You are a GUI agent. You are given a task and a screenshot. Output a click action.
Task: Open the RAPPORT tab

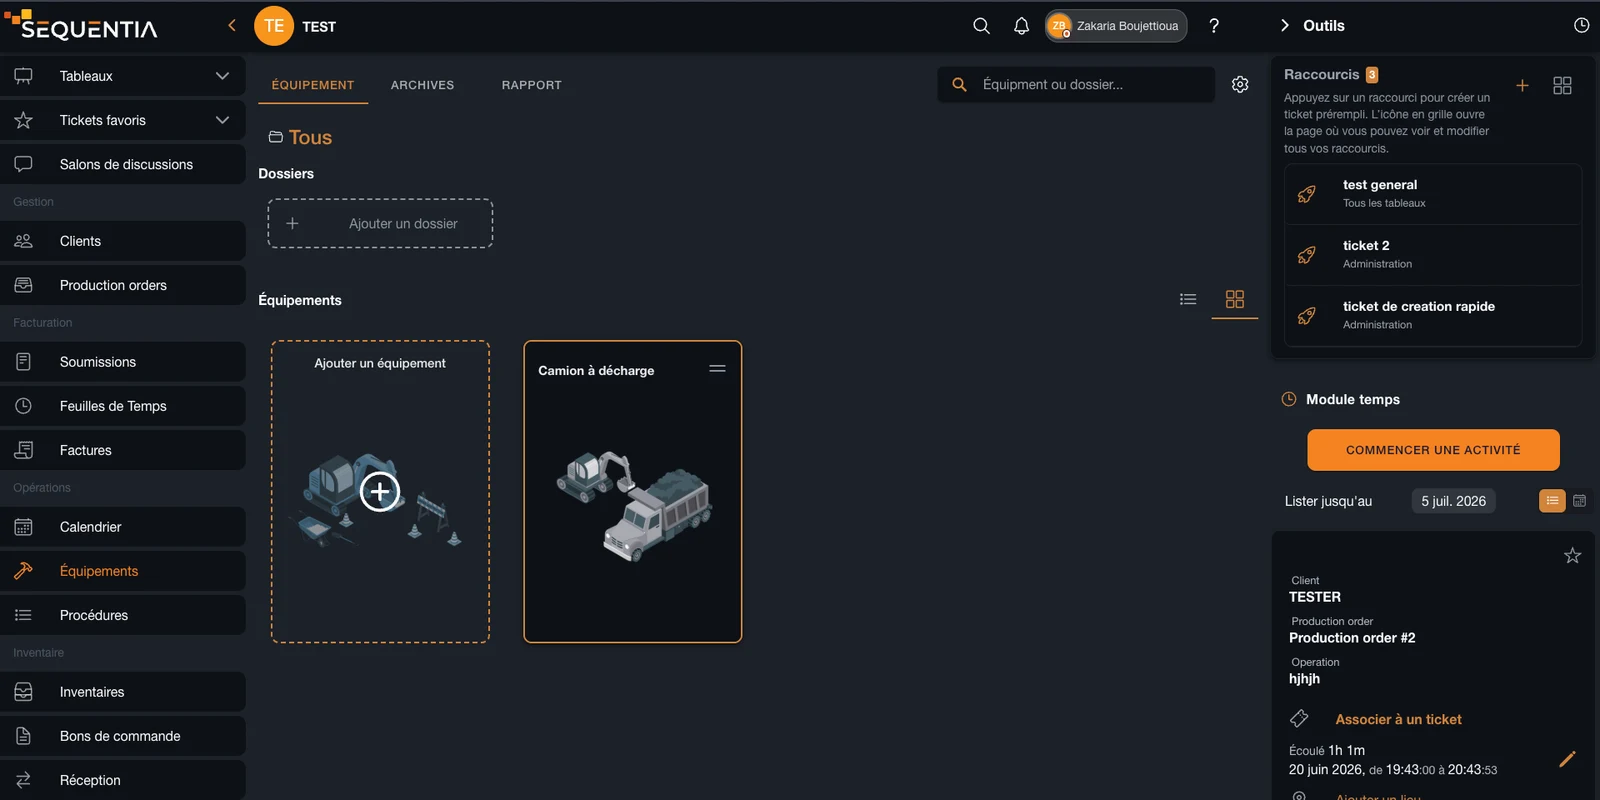(532, 85)
